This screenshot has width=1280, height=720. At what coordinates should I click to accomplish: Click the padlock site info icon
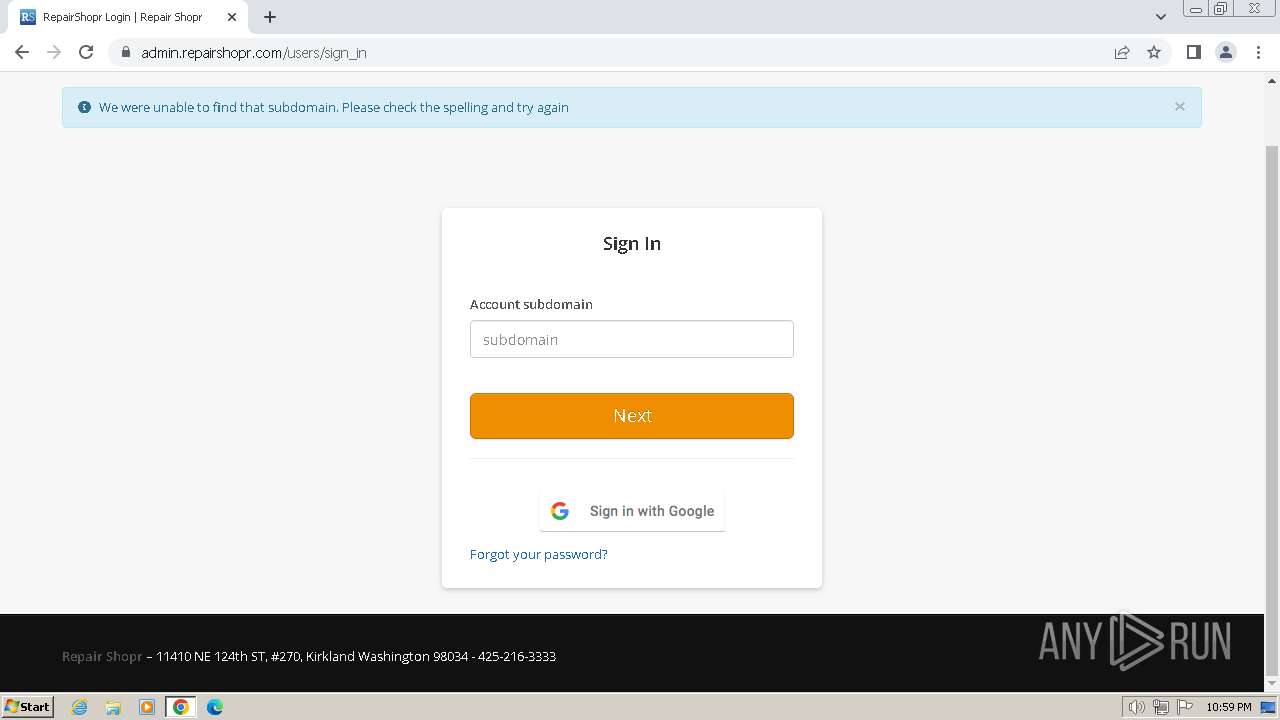pos(126,52)
